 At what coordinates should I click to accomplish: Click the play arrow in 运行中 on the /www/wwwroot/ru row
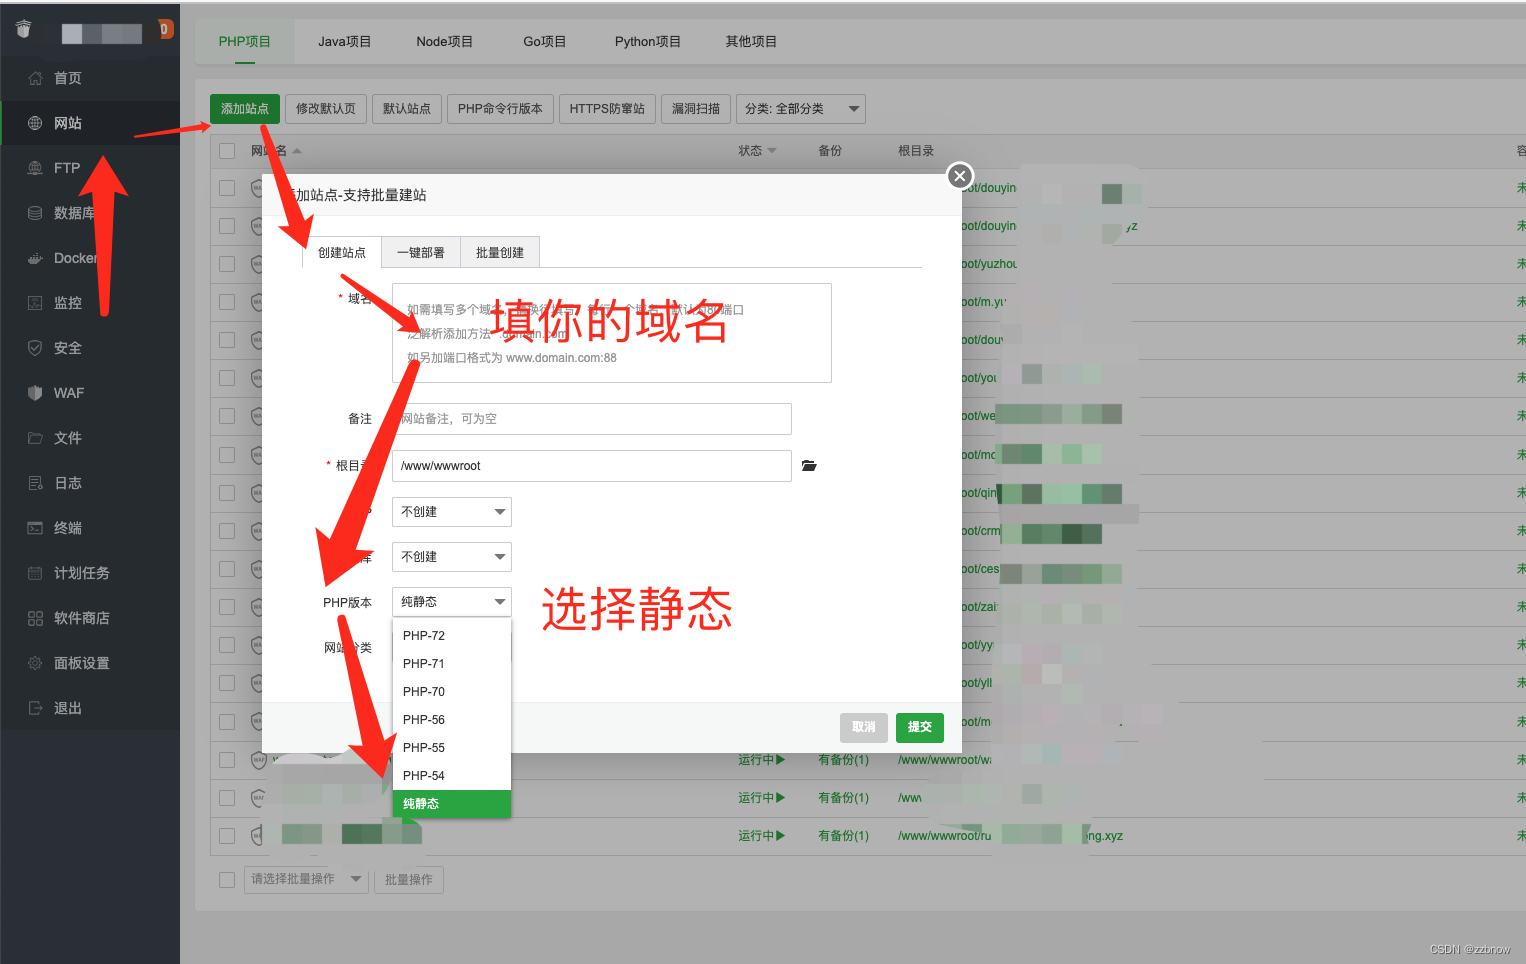tap(780, 836)
